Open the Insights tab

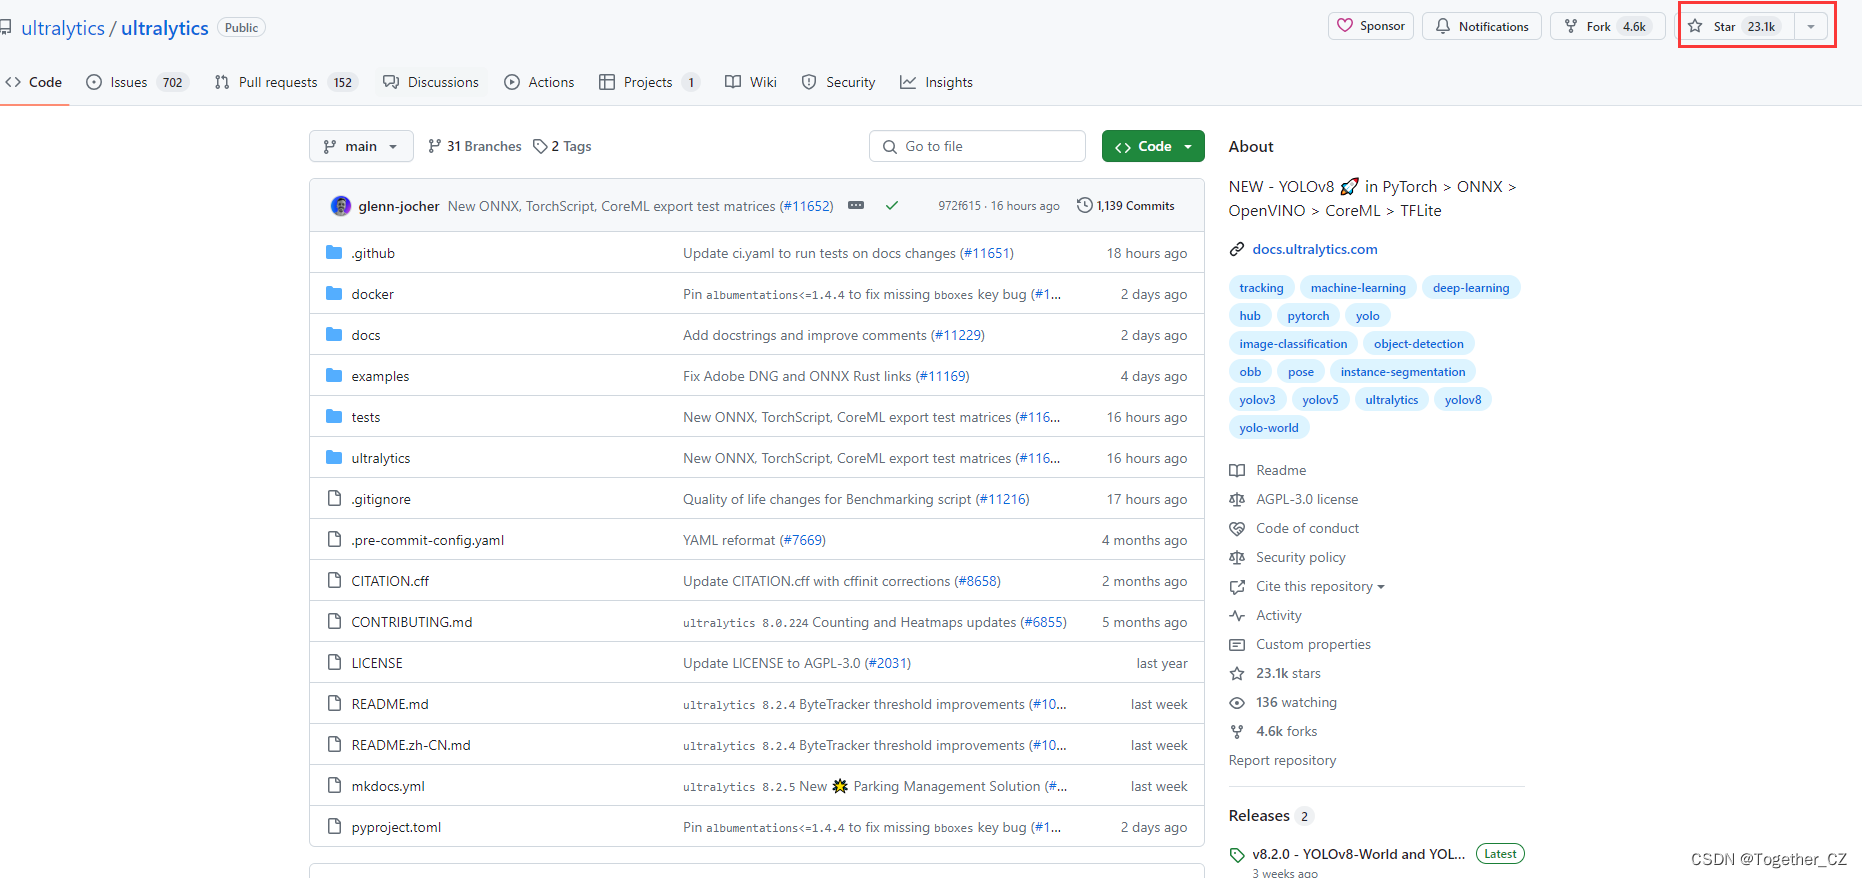coord(936,82)
